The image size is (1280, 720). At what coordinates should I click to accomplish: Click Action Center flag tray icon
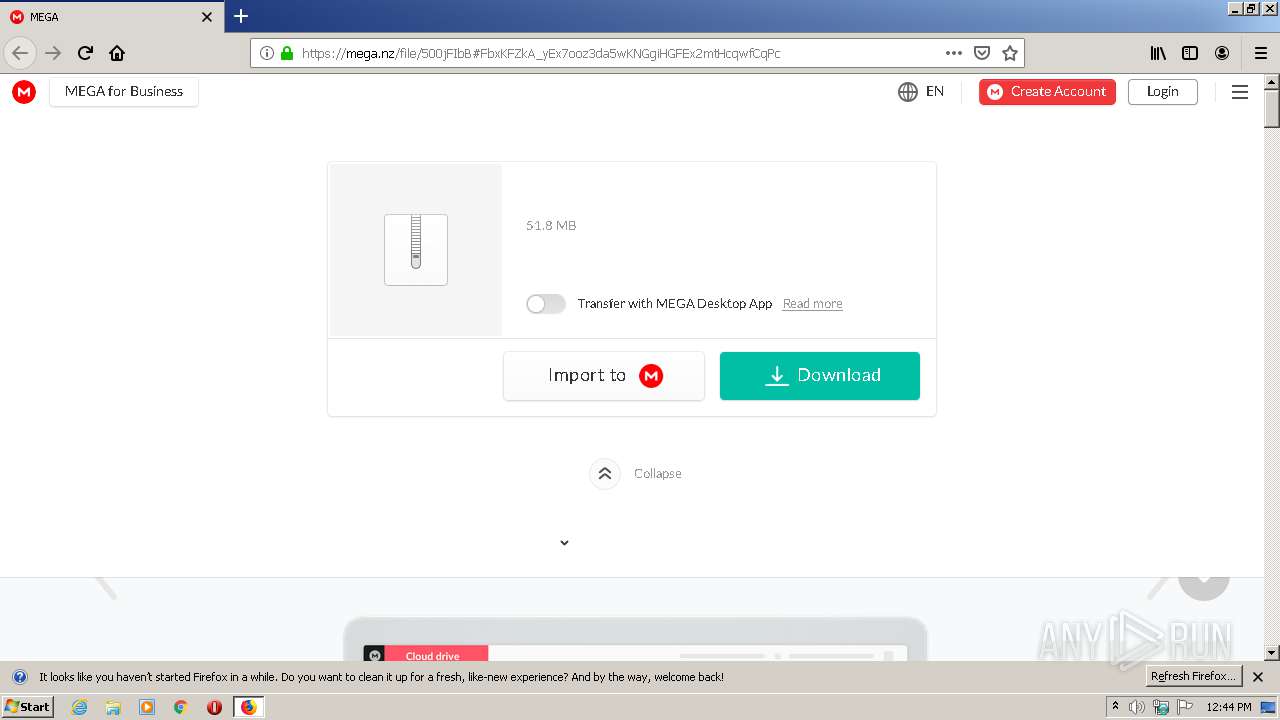click(1185, 707)
